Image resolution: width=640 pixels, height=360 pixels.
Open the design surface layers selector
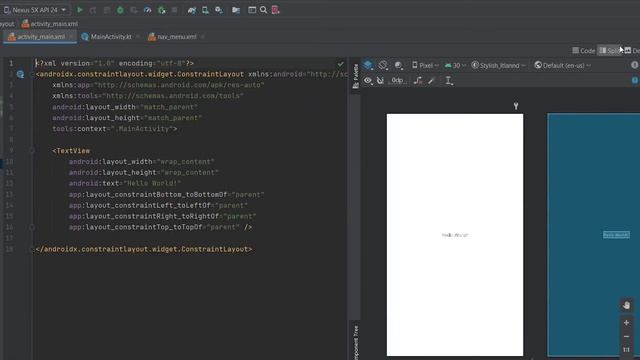coord(368,65)
